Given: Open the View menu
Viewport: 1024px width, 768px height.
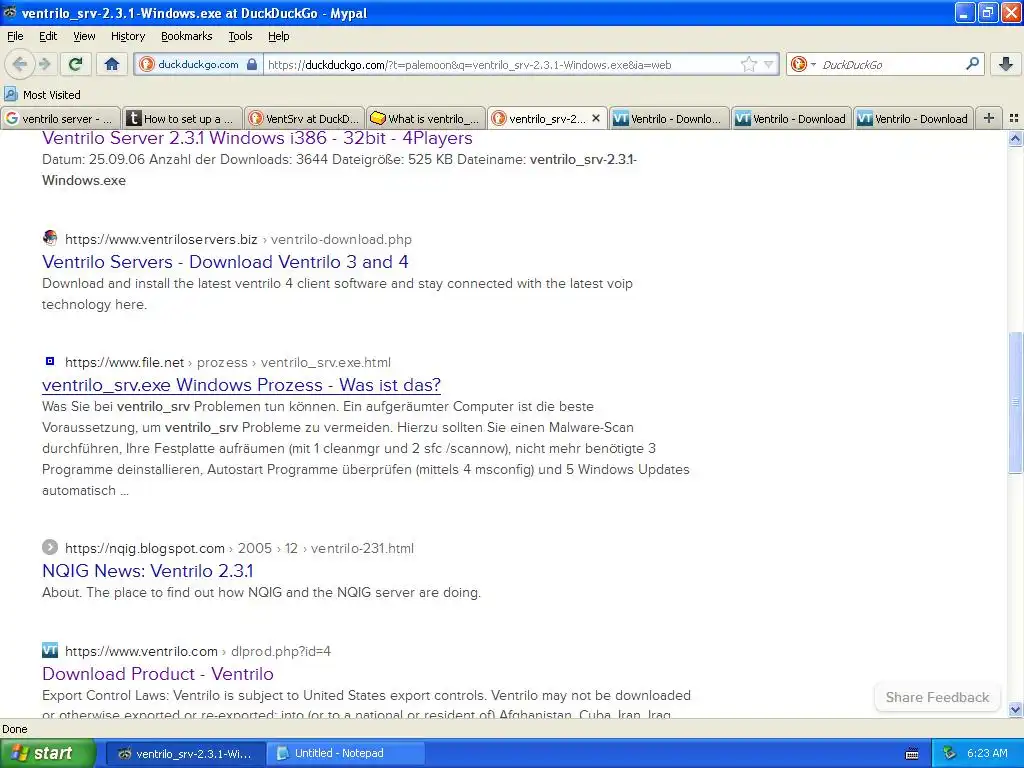Looking at the screenshot, I should click(x=84, y=36).
